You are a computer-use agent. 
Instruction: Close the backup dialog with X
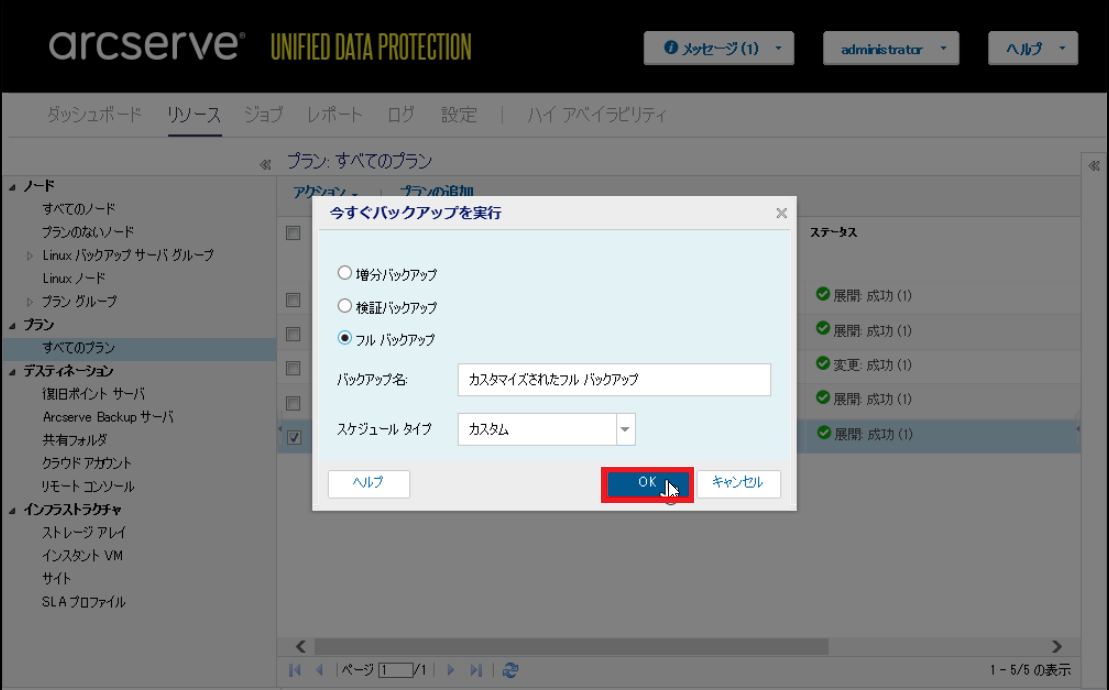click(x=782, y=213)
